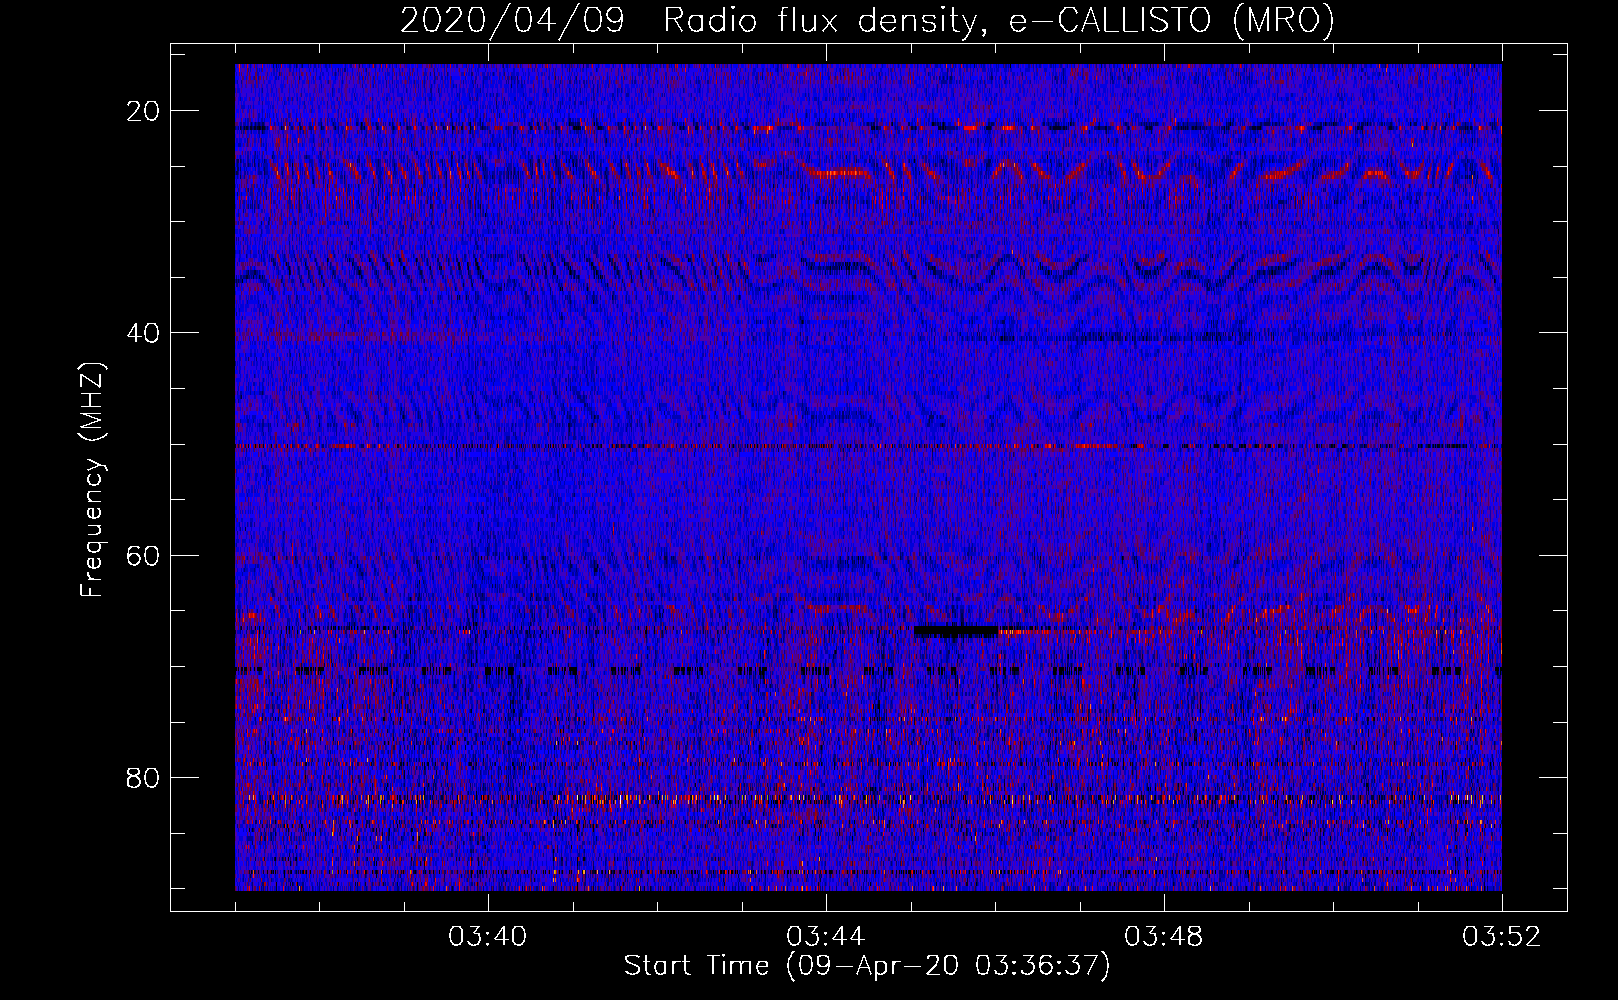Screen dimensions: 1618x1000
Task: Click the 80 MHz frequency tick label
Action: [x=143, y=777]
